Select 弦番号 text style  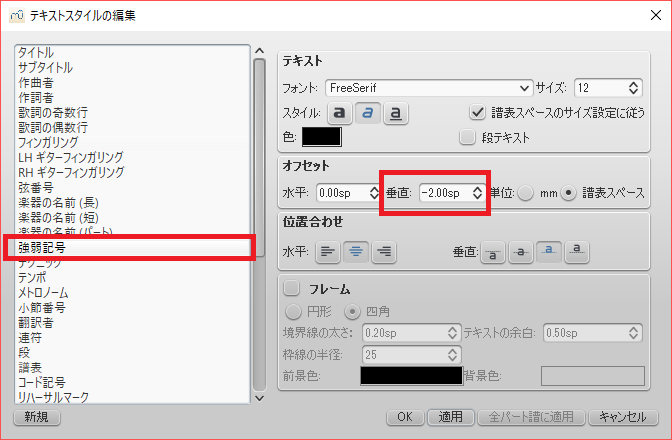(132, 187)
